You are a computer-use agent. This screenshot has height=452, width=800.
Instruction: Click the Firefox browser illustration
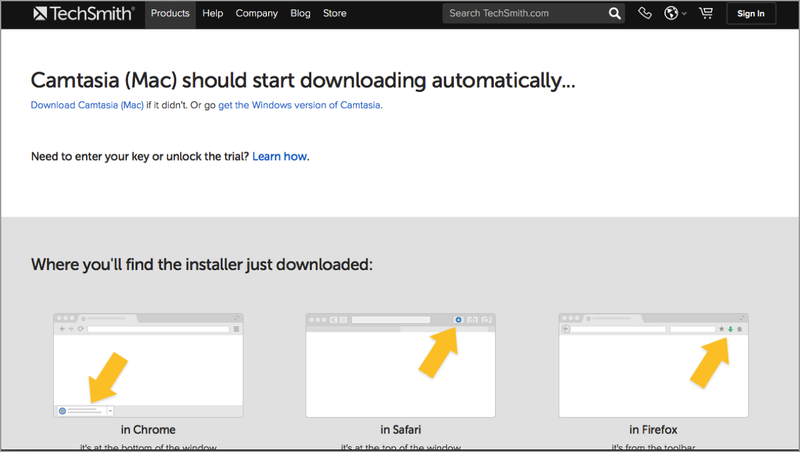(654, 365)
